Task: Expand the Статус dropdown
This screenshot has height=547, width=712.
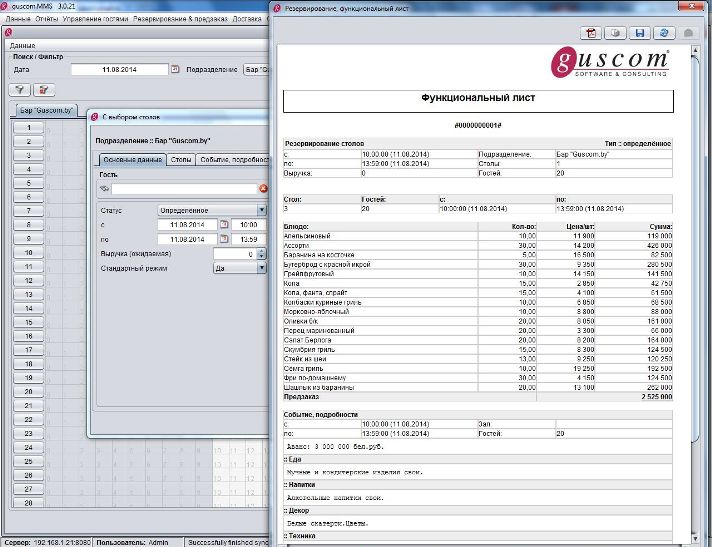Action: (x=262, y=211)
